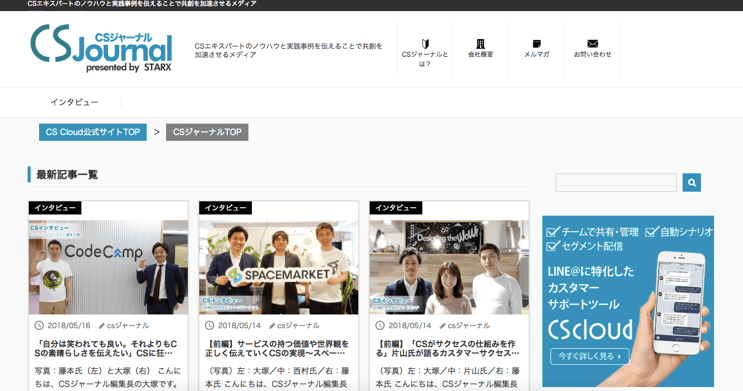
Task: Click インタビュー tag on the SPACEMARKET card
Action: [226, 208]
